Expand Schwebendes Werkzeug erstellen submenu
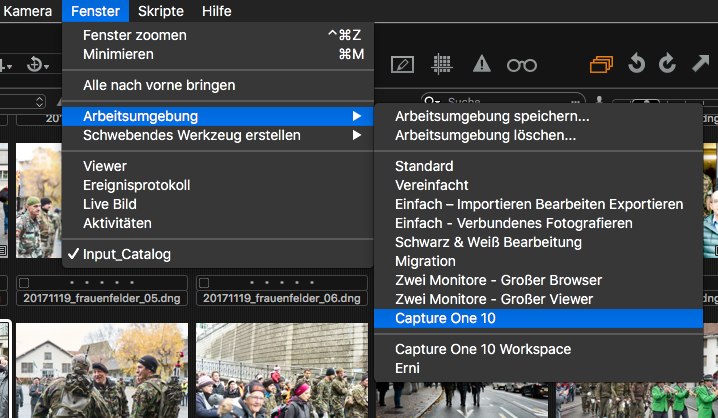The height and width of the screenshot is (418, 718). [218, 136]
